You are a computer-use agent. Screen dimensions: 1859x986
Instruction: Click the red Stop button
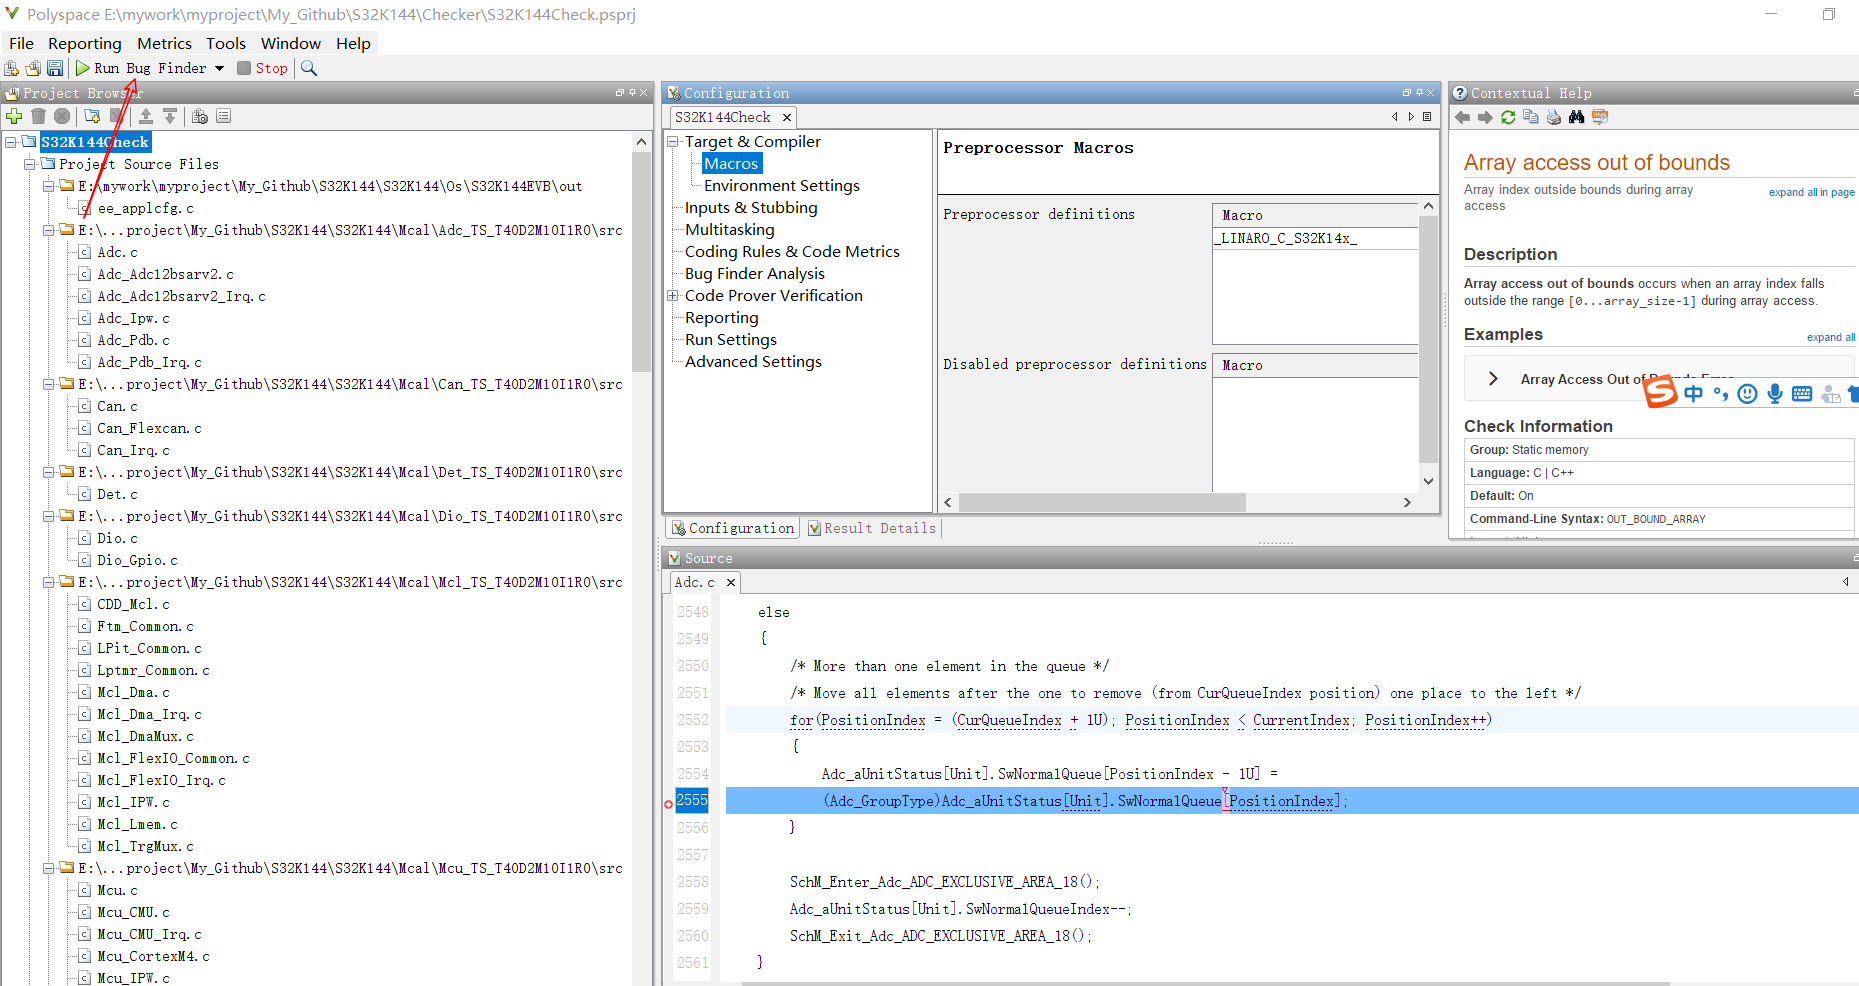[x=263, y=68]
